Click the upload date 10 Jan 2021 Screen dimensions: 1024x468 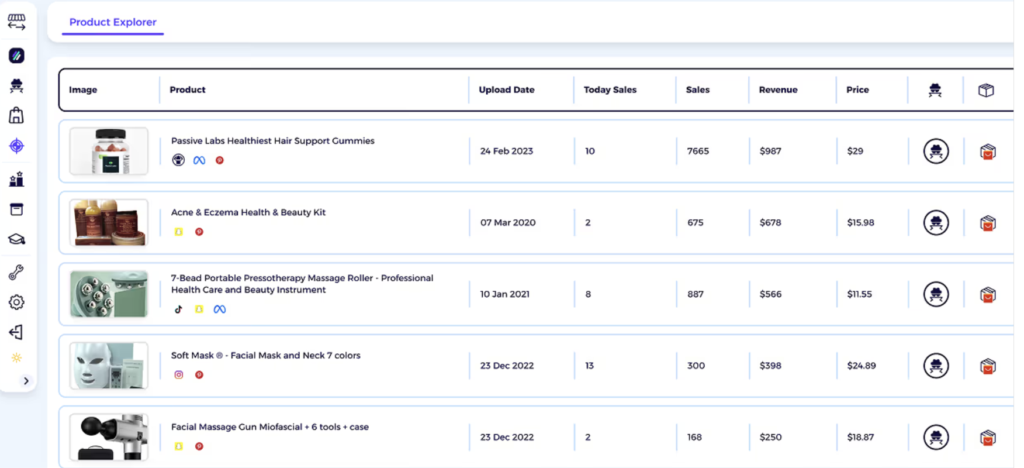pos(505,294)
